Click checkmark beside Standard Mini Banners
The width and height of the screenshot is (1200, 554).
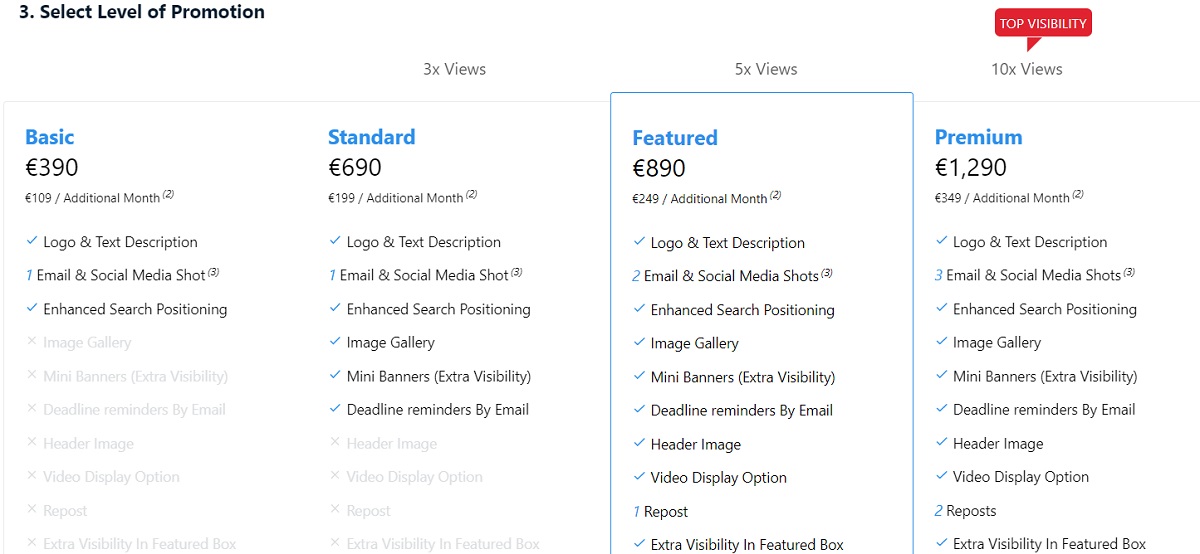click(335, 376)
